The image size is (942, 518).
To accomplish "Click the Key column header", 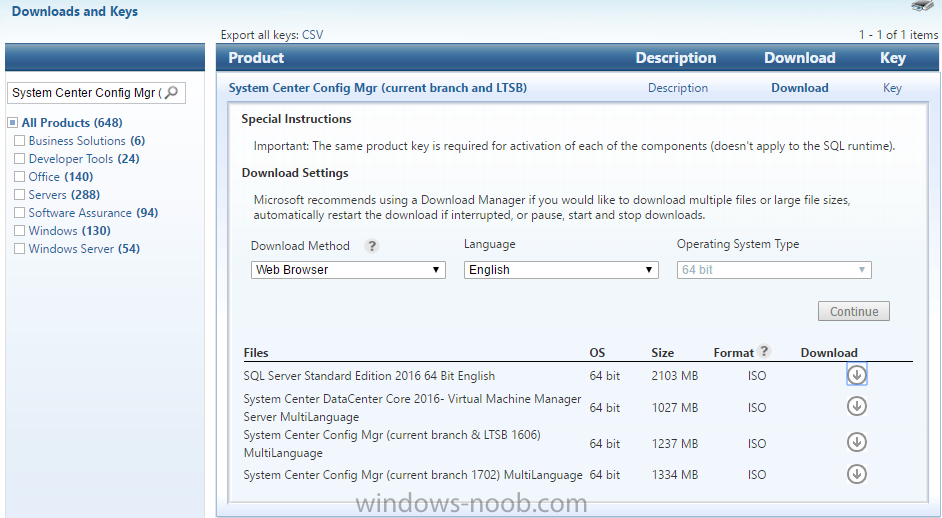I will pos(893,58).
